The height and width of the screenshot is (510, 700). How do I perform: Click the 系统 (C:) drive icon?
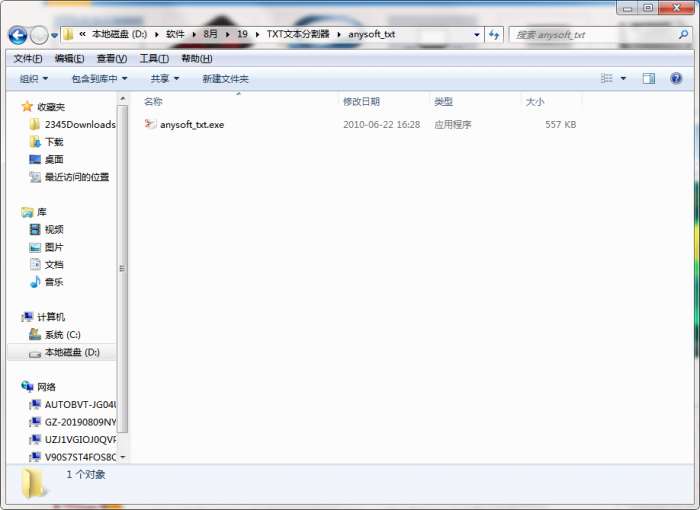[35, 334]
